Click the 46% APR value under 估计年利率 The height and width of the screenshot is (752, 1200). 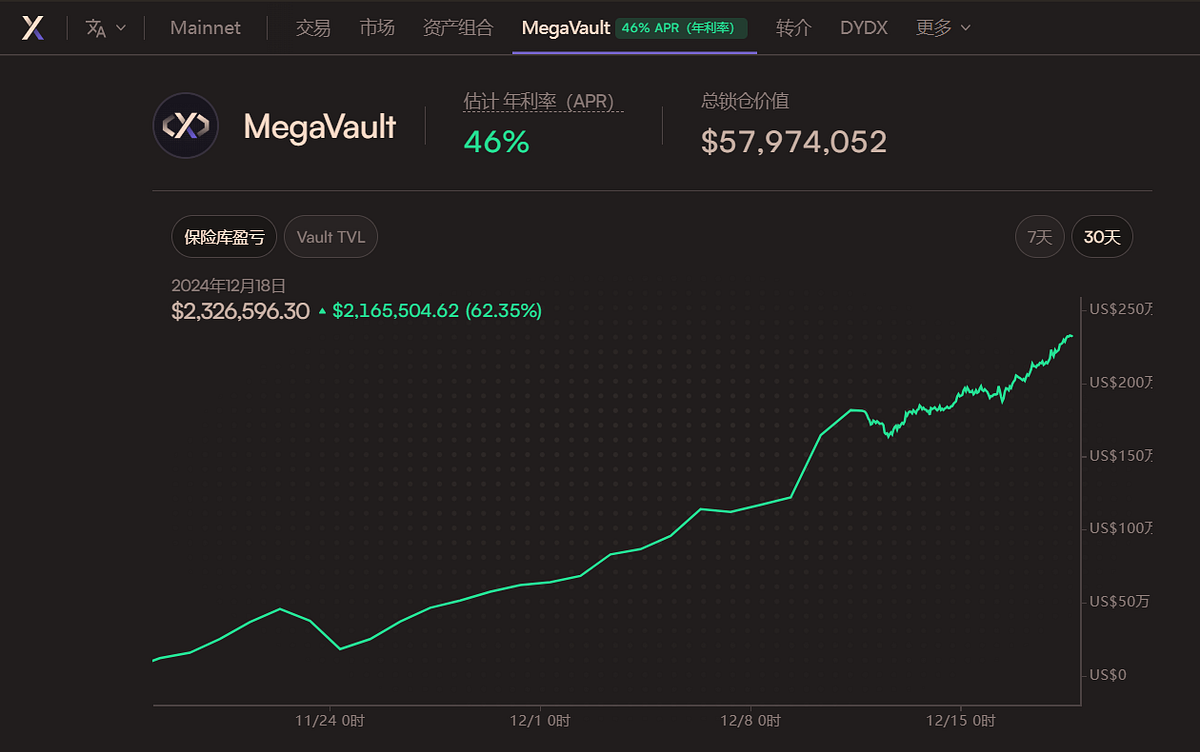point(495,142)
